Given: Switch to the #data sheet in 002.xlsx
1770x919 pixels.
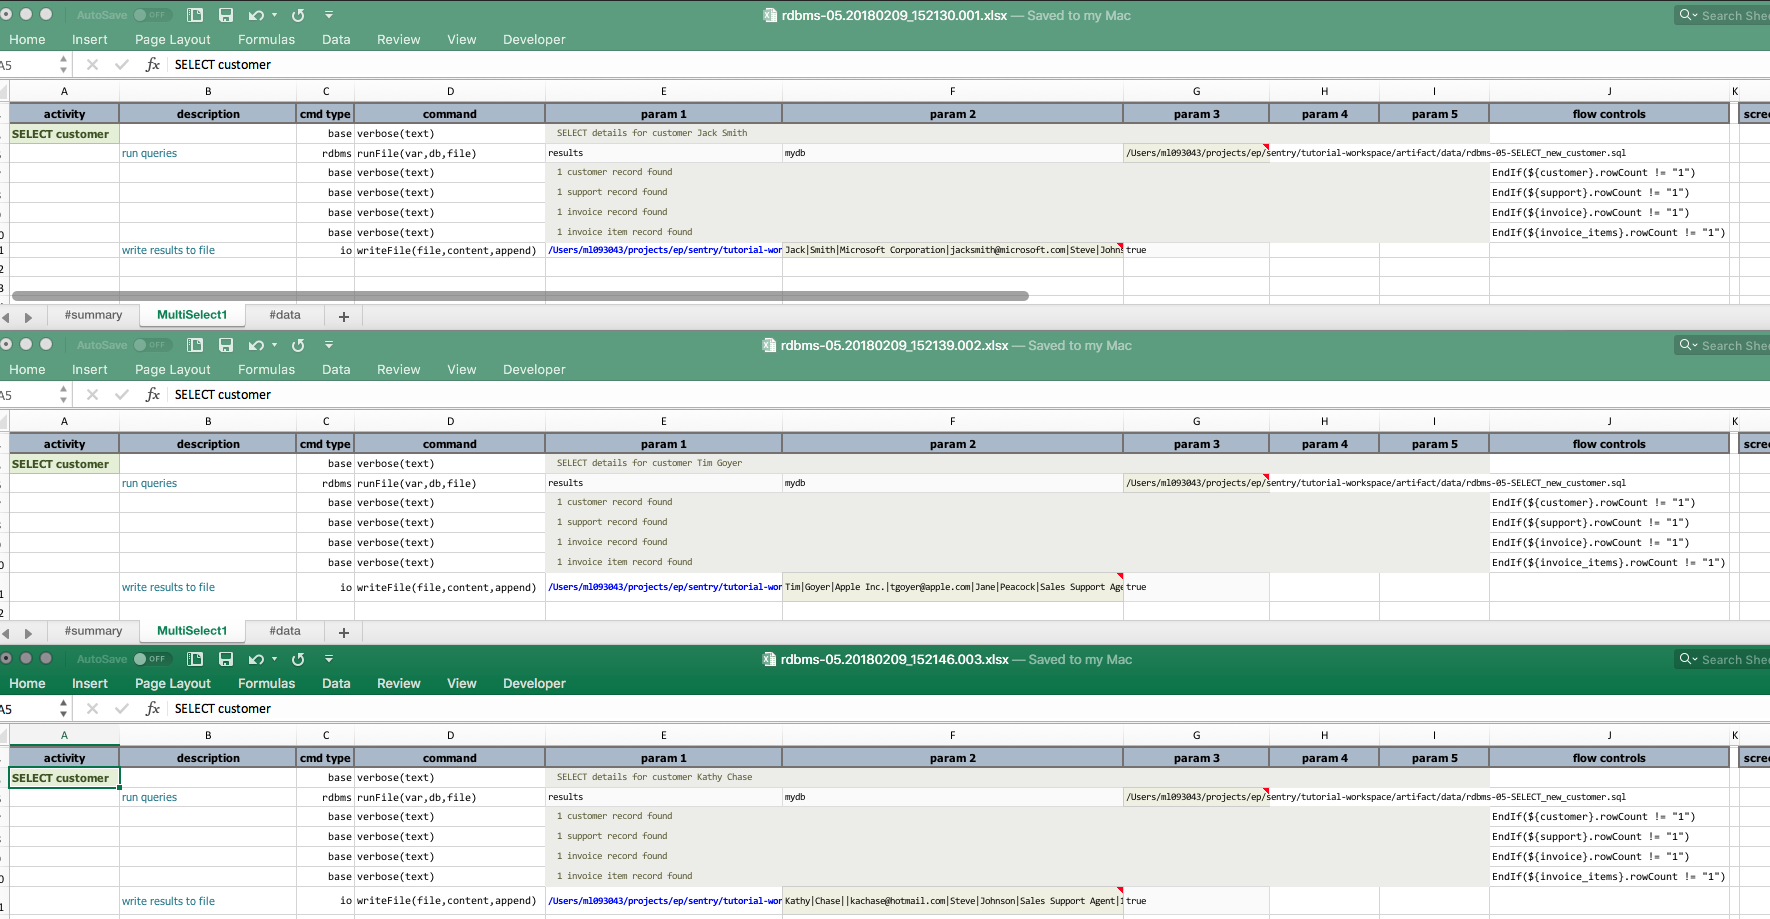Looking at the screenshot, I should (x=284, y=631).
